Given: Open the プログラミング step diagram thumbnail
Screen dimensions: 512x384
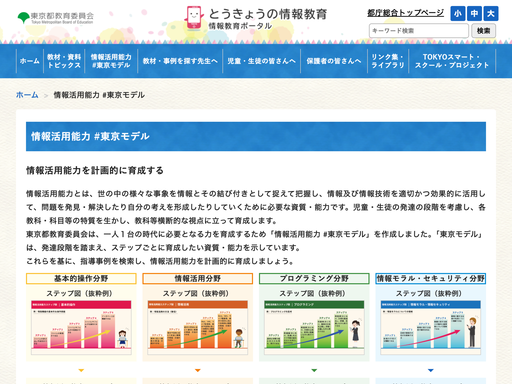Looking at the screenshot, I should click(314, 327).
